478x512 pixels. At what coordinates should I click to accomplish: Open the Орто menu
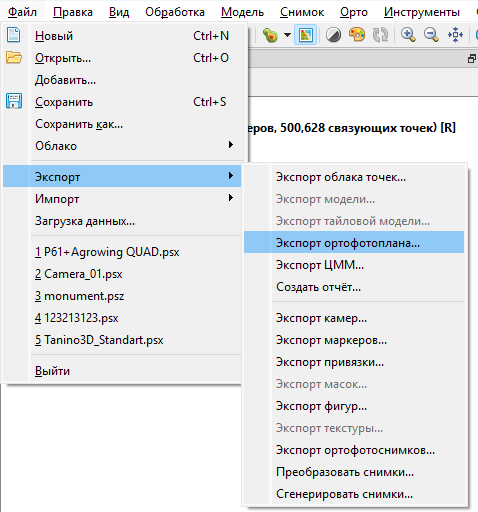click(354, 12)
